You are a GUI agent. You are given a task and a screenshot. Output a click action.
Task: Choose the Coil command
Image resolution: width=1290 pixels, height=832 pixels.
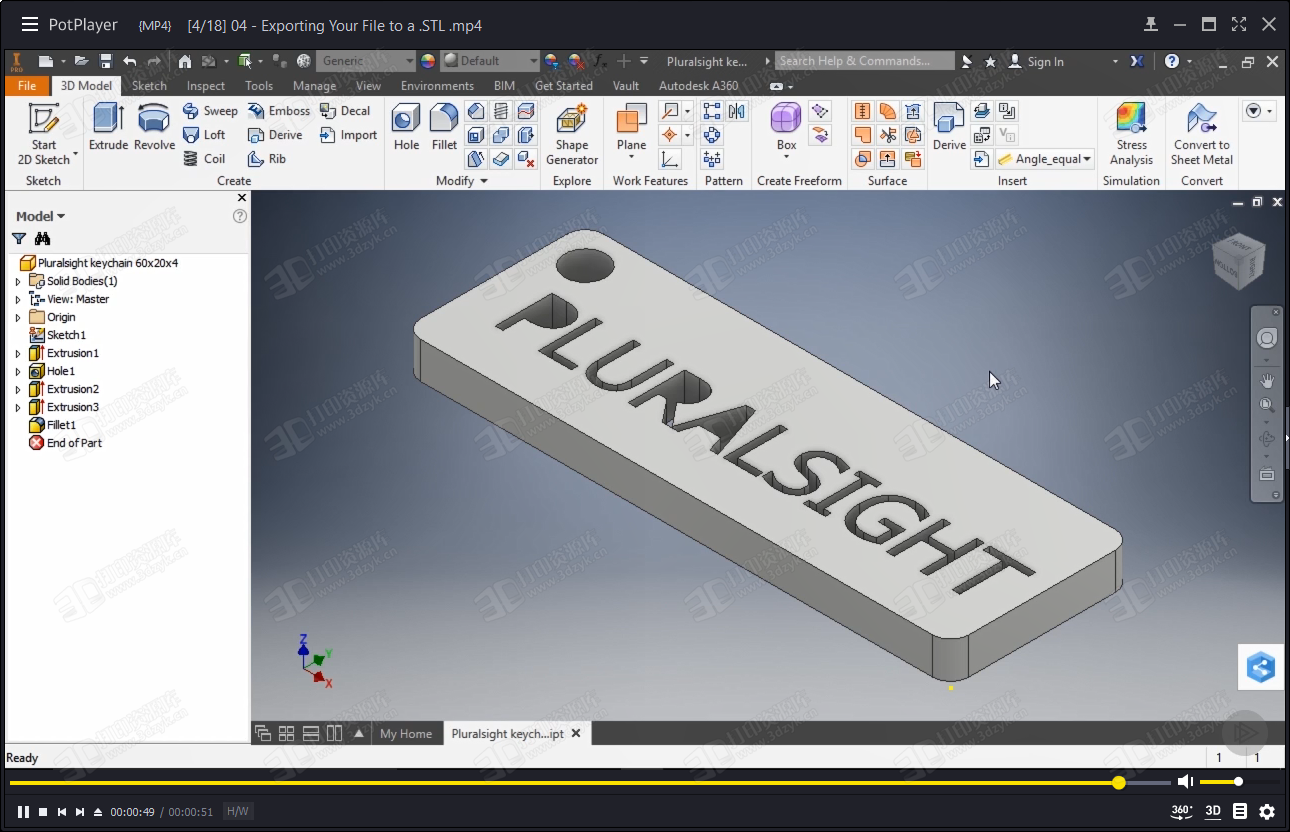[204, 159]
